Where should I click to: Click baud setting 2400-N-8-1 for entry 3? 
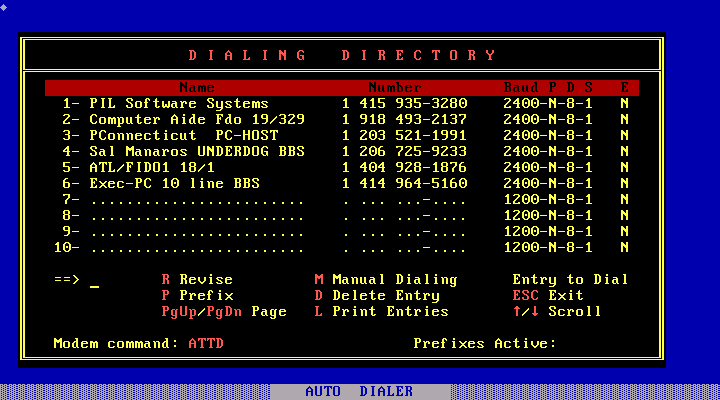(548, 135)
